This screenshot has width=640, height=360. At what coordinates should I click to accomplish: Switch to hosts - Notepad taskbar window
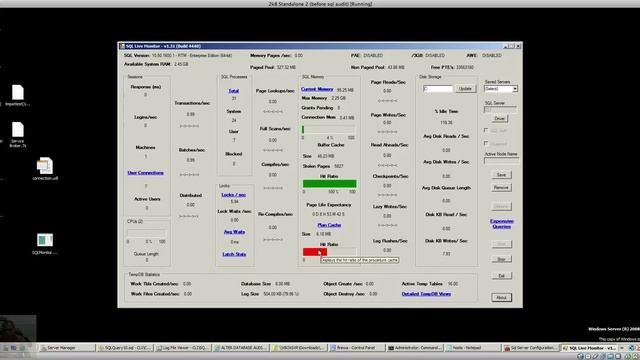click(x=472, y=348)
